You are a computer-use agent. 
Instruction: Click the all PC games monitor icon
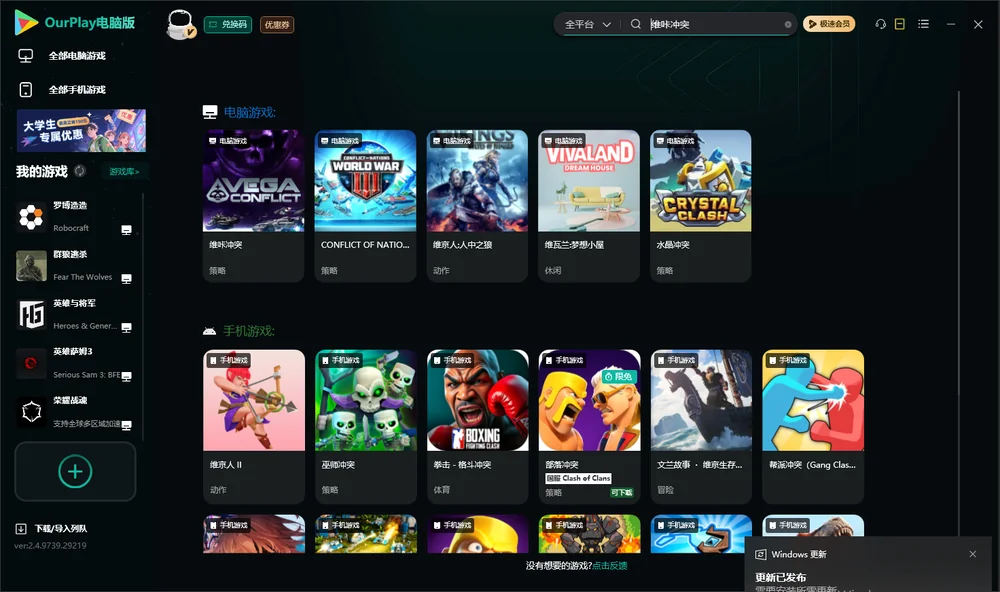[26, 56]
